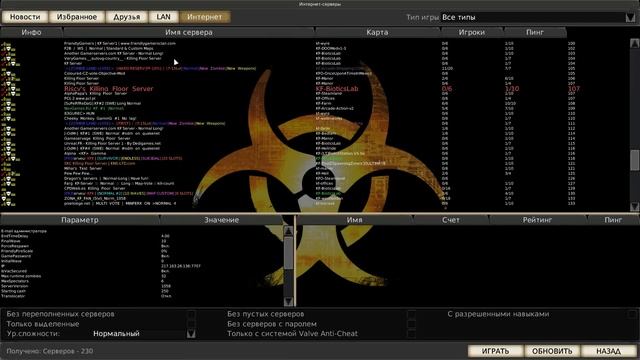
Task: Select the Coloured-CZ-vote-Objective-Mod server
Action: (x=314, y=73)
